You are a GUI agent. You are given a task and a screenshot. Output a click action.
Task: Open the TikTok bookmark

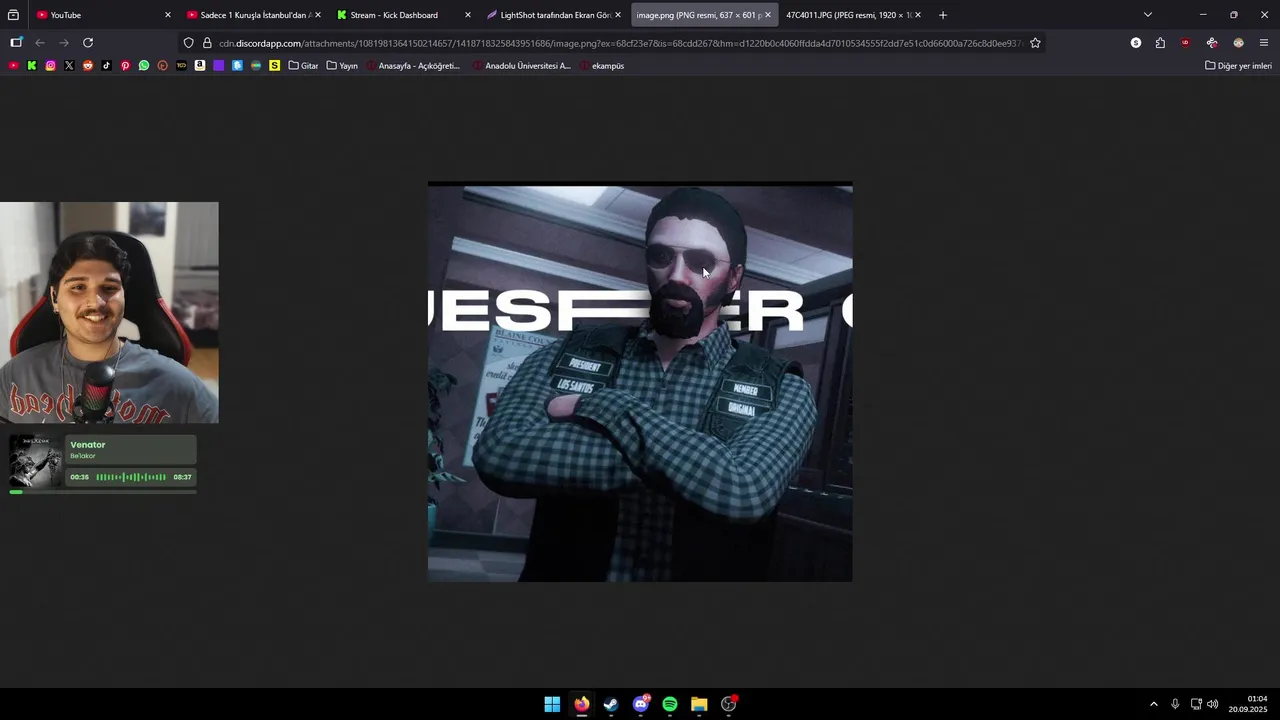point(106,66)
